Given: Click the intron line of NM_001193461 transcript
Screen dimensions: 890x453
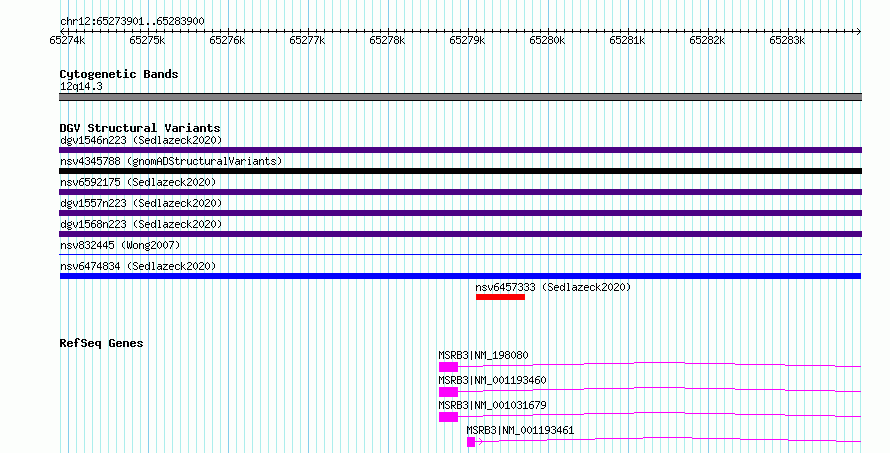Looking at the screenshot, I should pyautogui.click(x=668, y=438).
